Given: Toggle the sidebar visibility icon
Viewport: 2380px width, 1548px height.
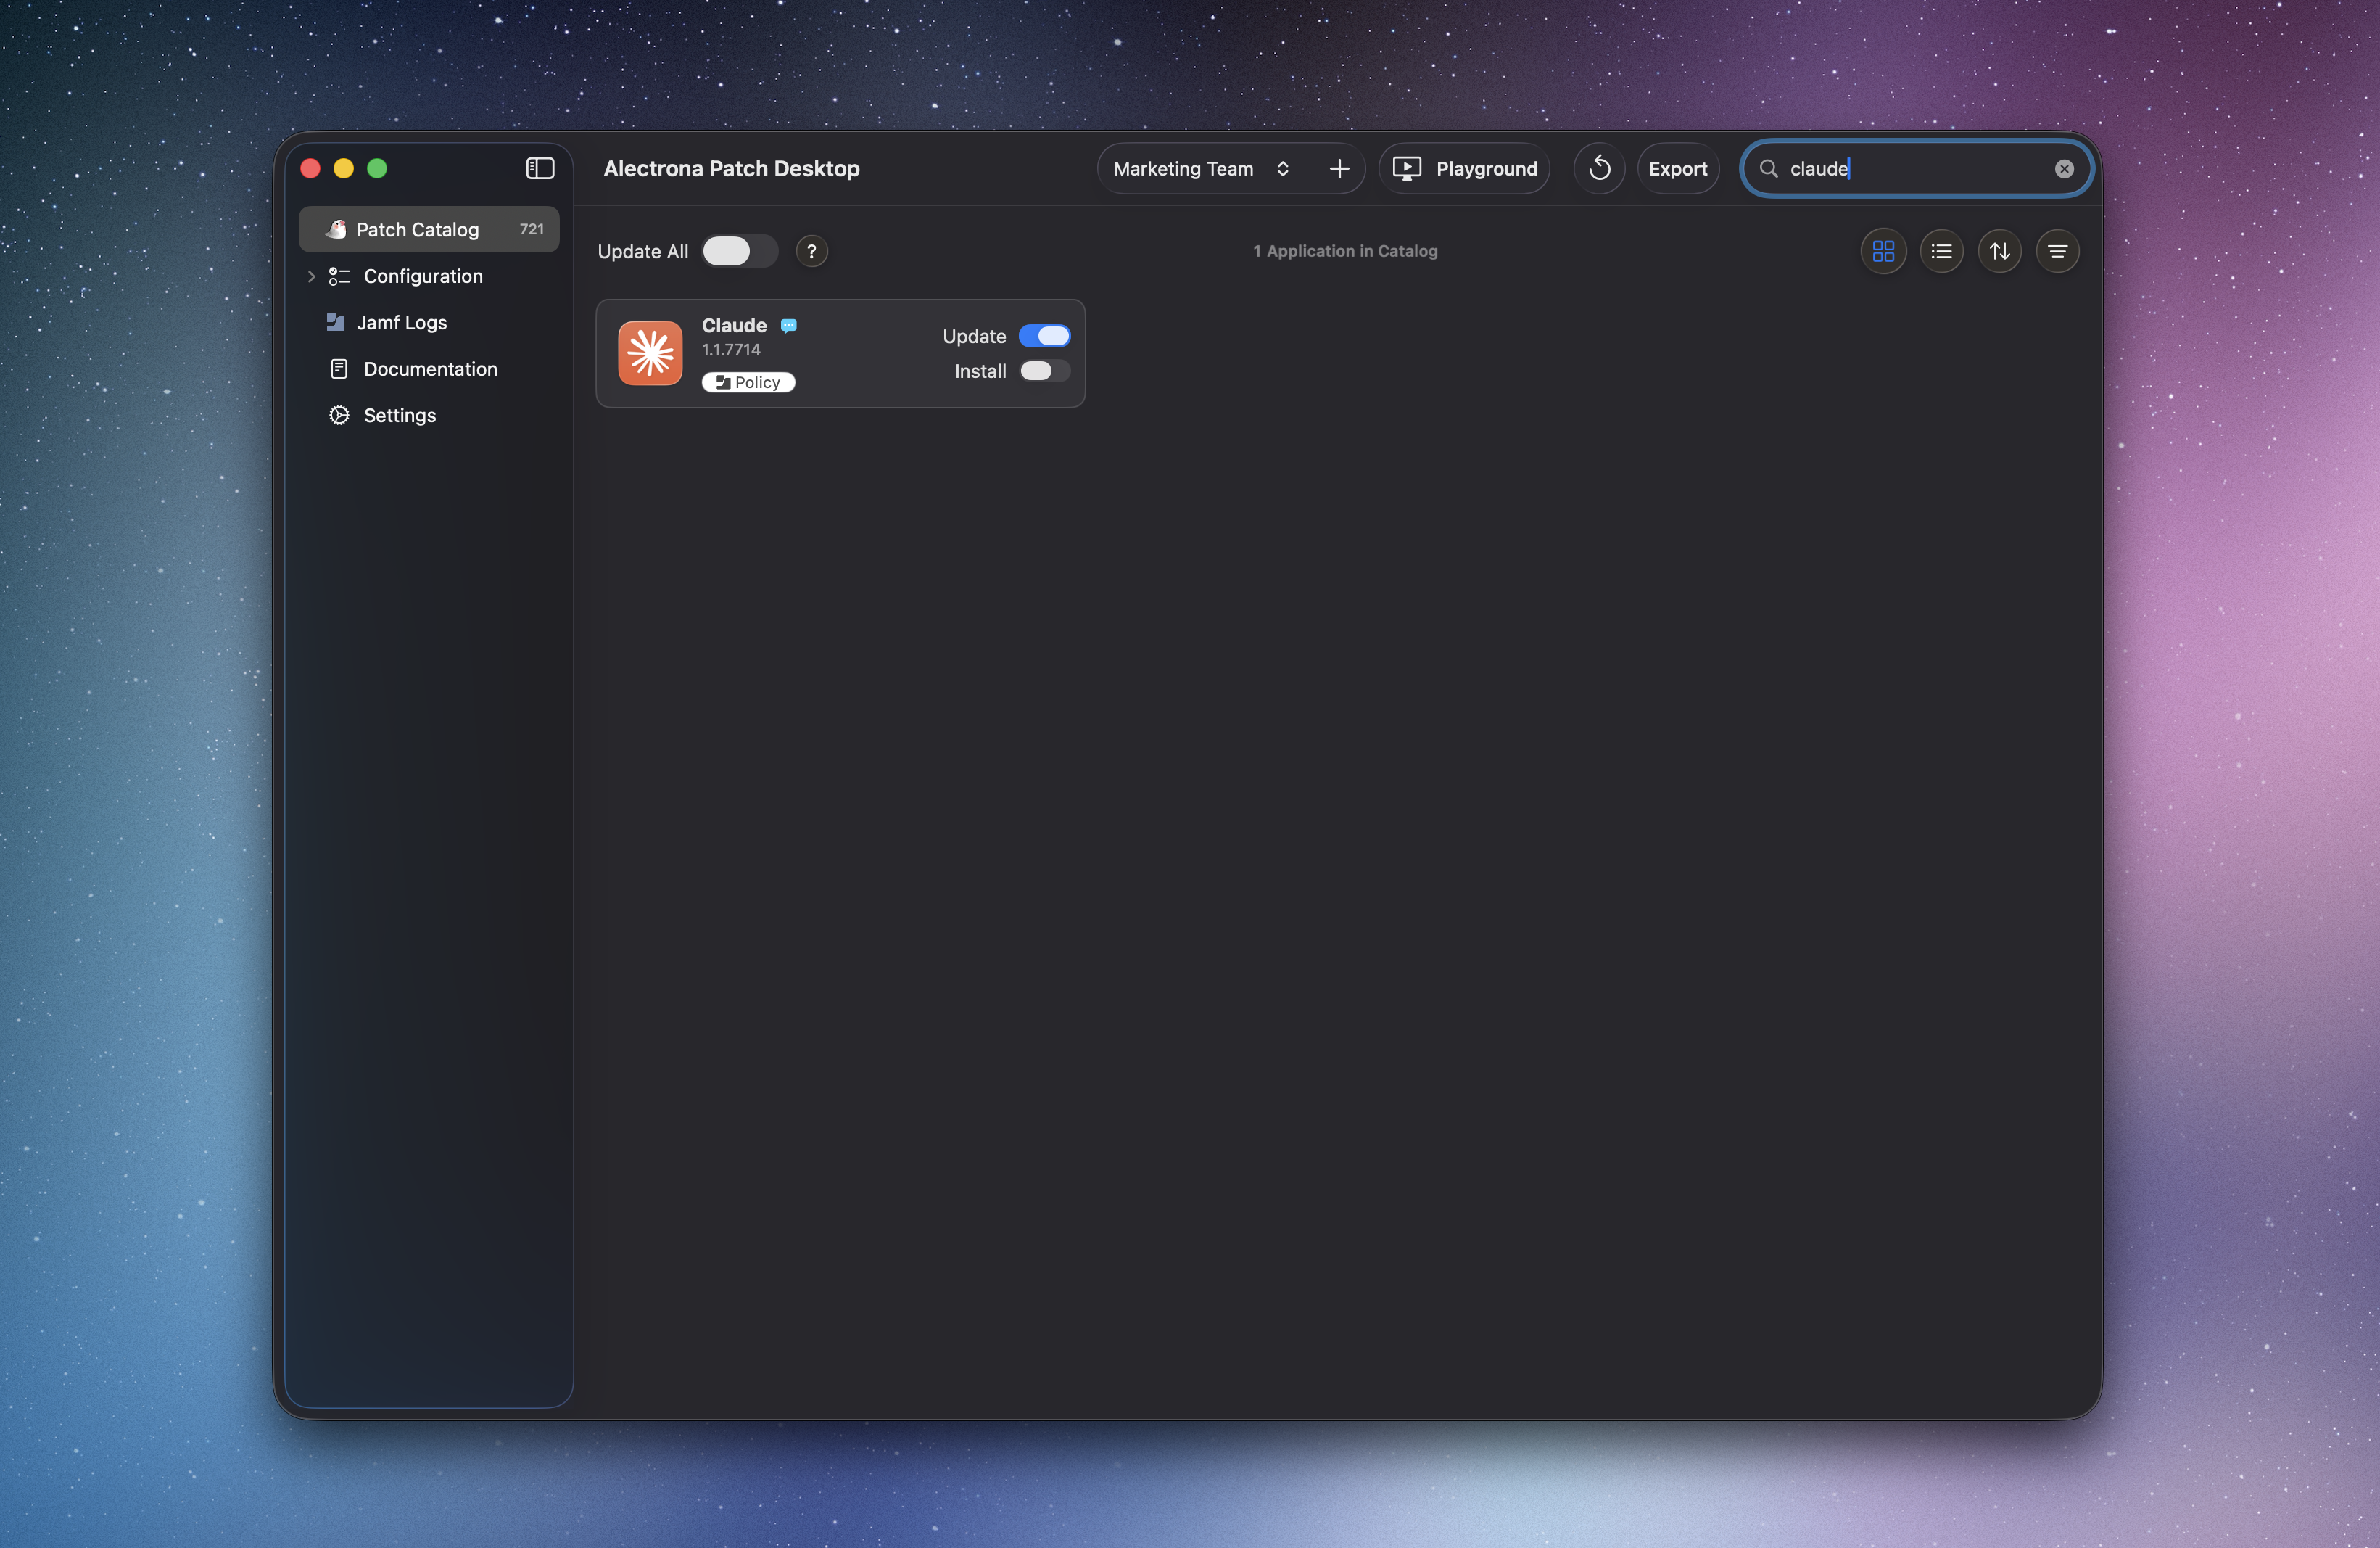Looking at the screenshot, I should [540, 168].
